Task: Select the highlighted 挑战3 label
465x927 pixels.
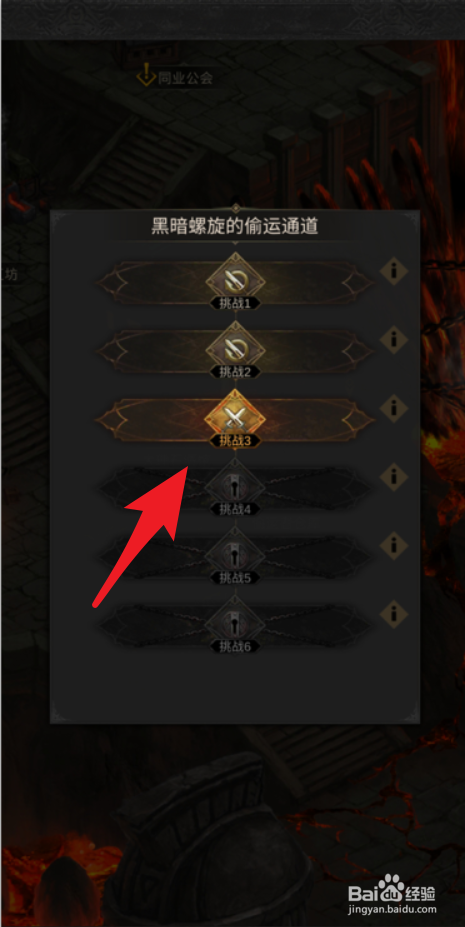Action: tap(235, 440)
